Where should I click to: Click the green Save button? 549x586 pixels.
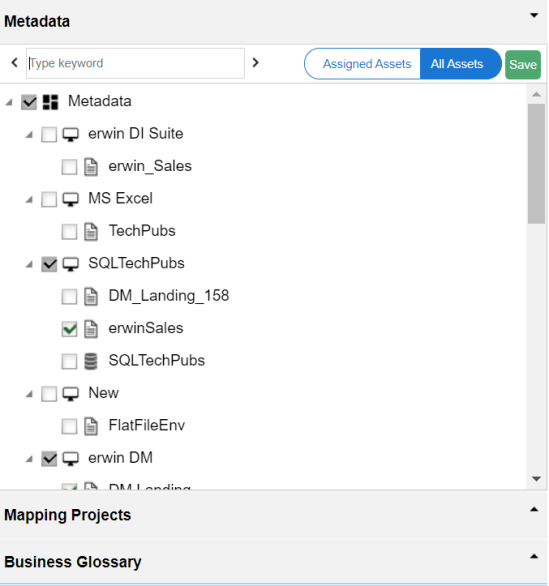(523, 65)
